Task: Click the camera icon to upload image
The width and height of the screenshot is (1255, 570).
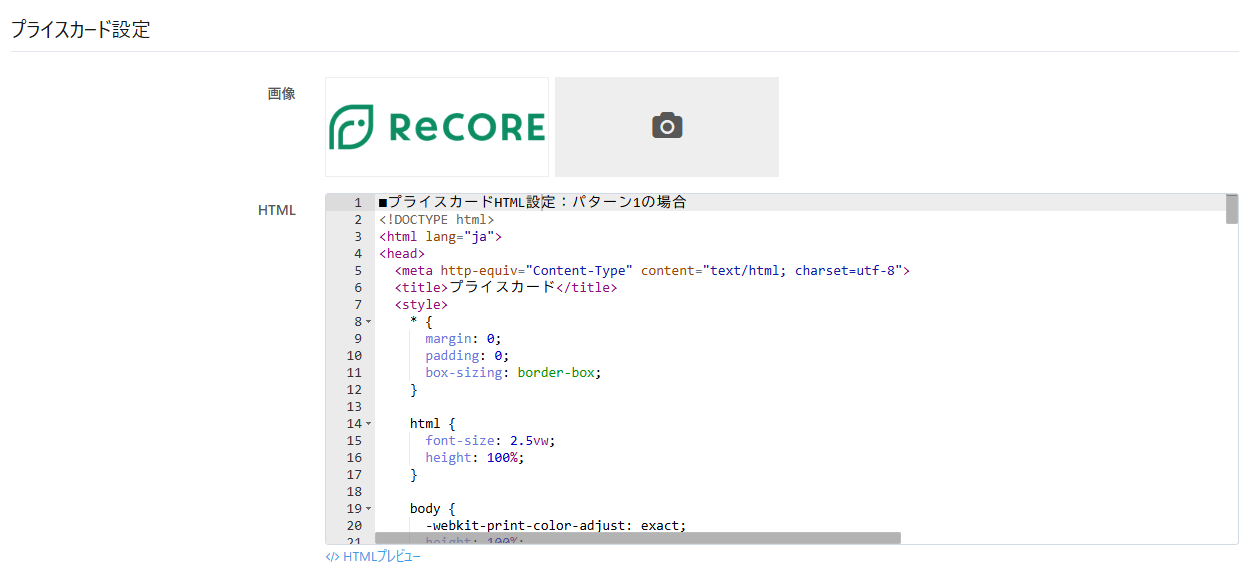Action: 667,126
